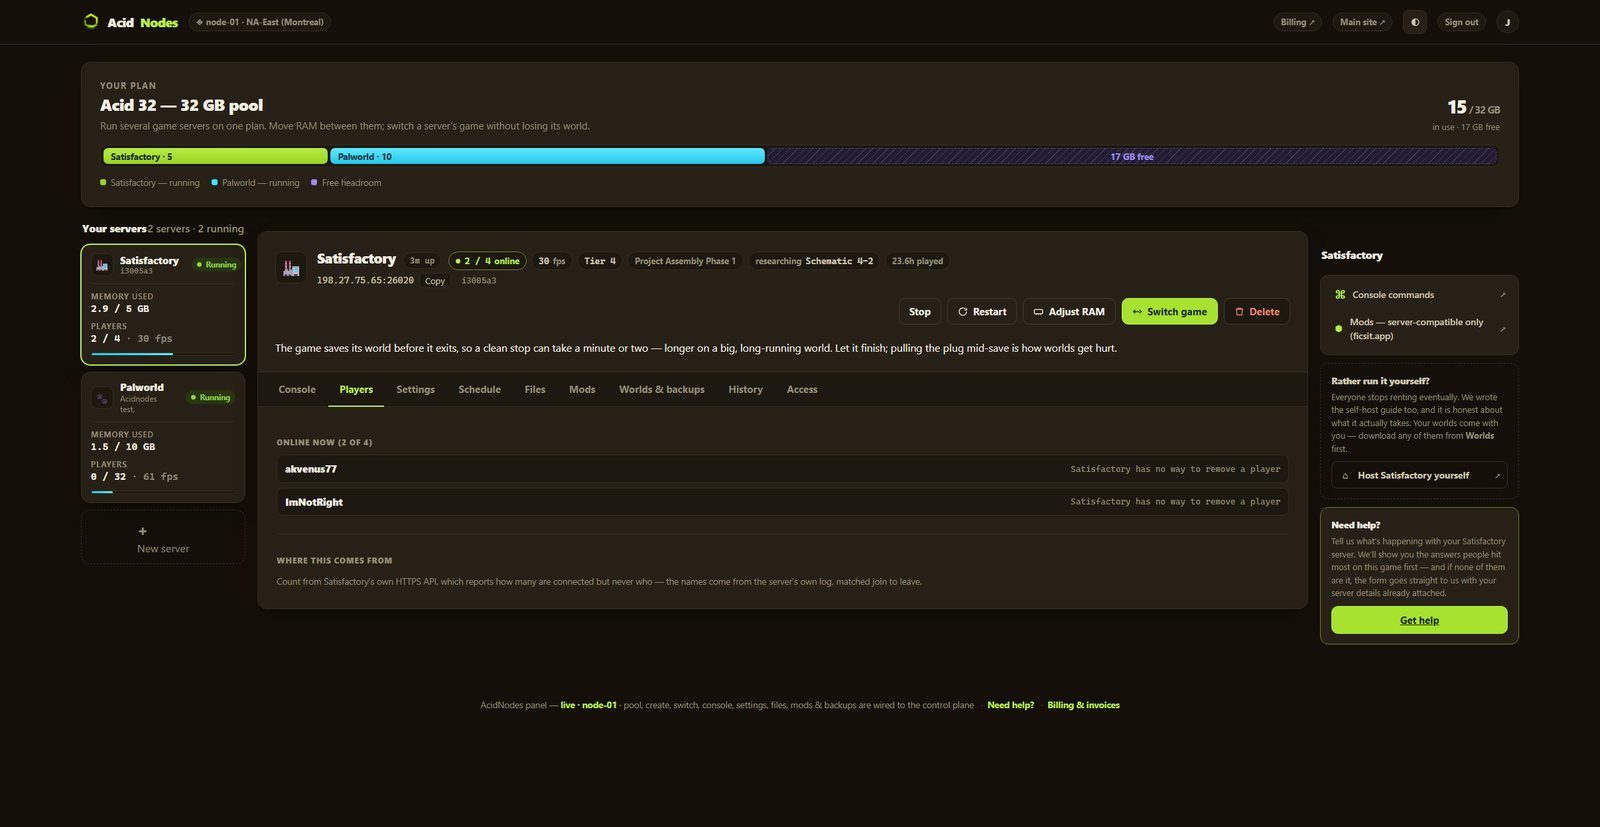Open the Billing external link

[x=1298, y=22]
